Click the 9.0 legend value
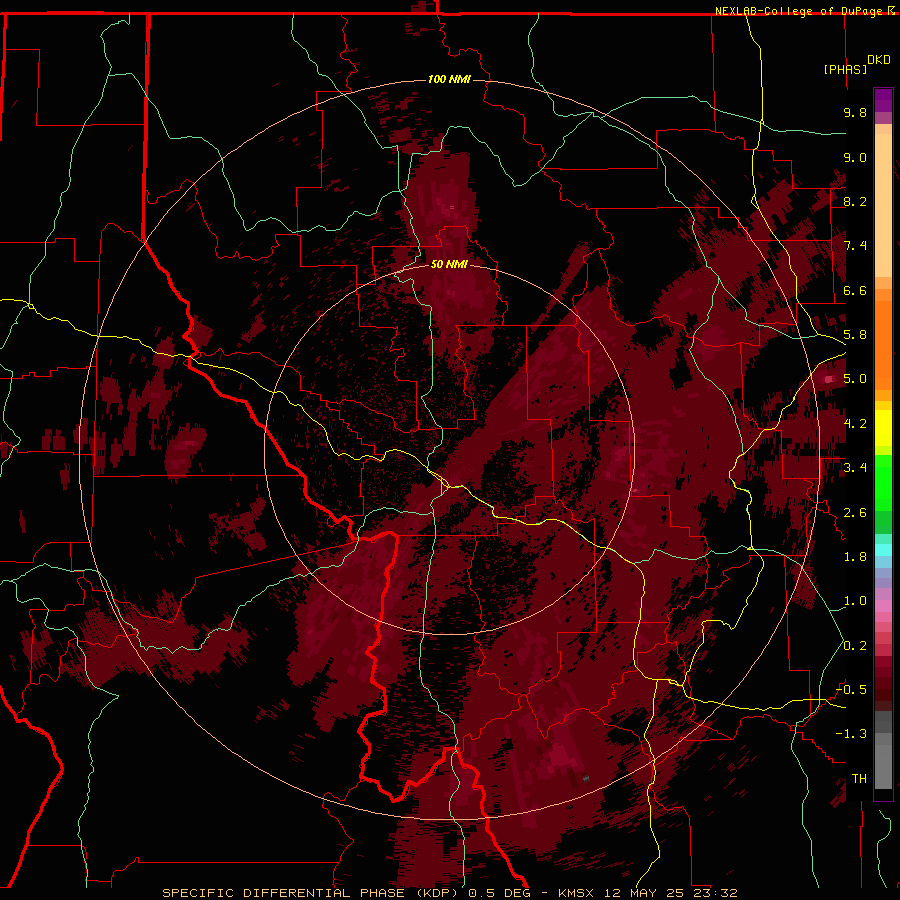This screenshot has height=900, width=900. (x=855, y=157)
